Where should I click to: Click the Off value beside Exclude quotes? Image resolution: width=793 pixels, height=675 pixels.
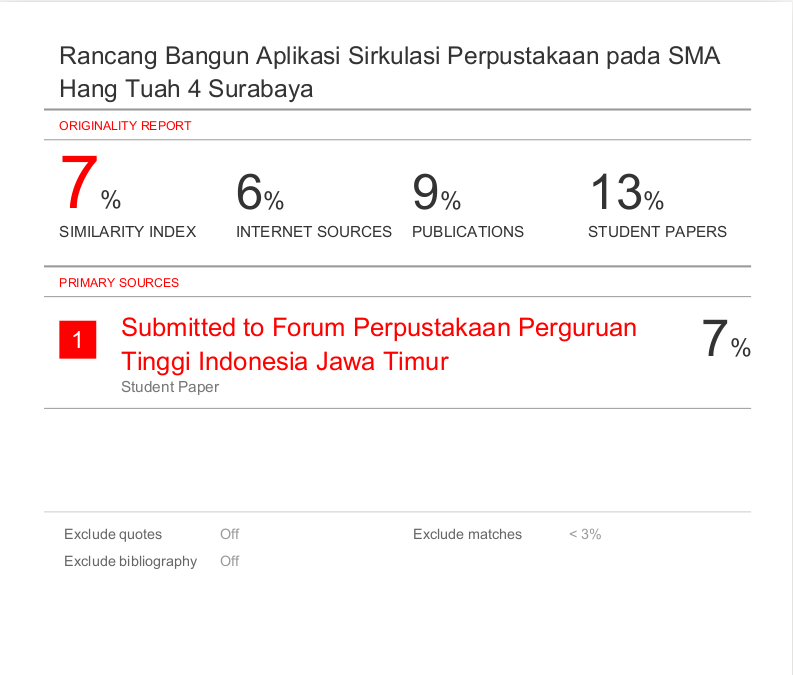[x=229, y=534]
